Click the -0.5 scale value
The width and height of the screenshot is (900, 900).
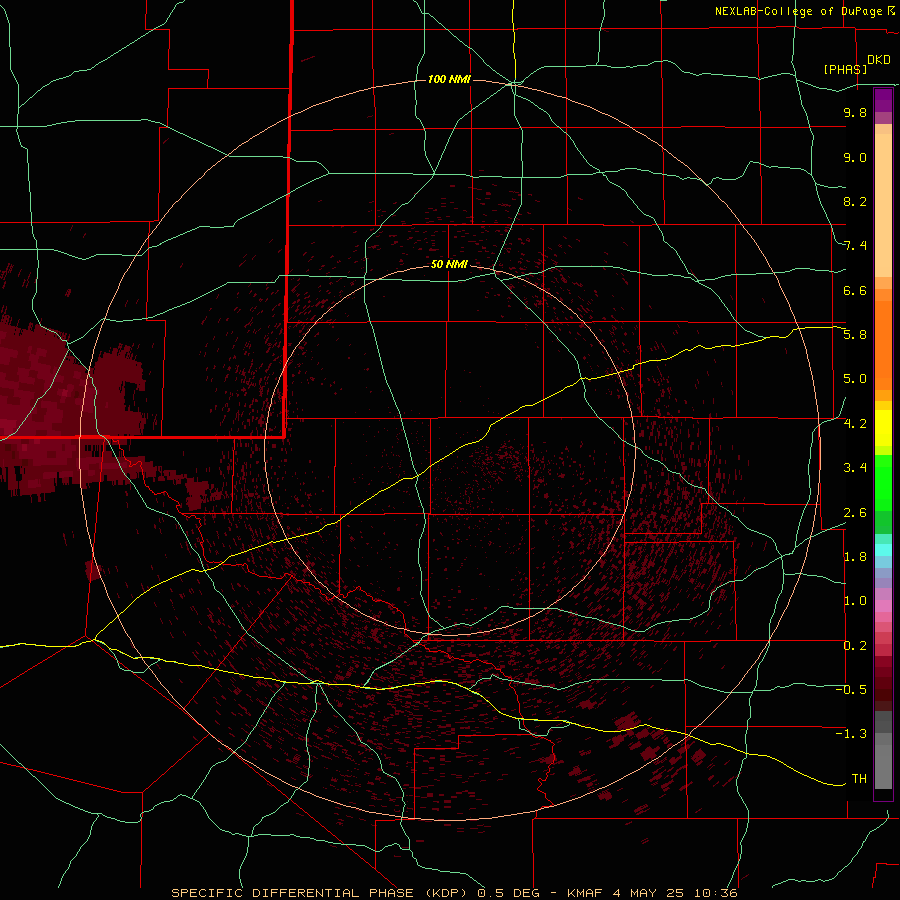click(851, 690)
